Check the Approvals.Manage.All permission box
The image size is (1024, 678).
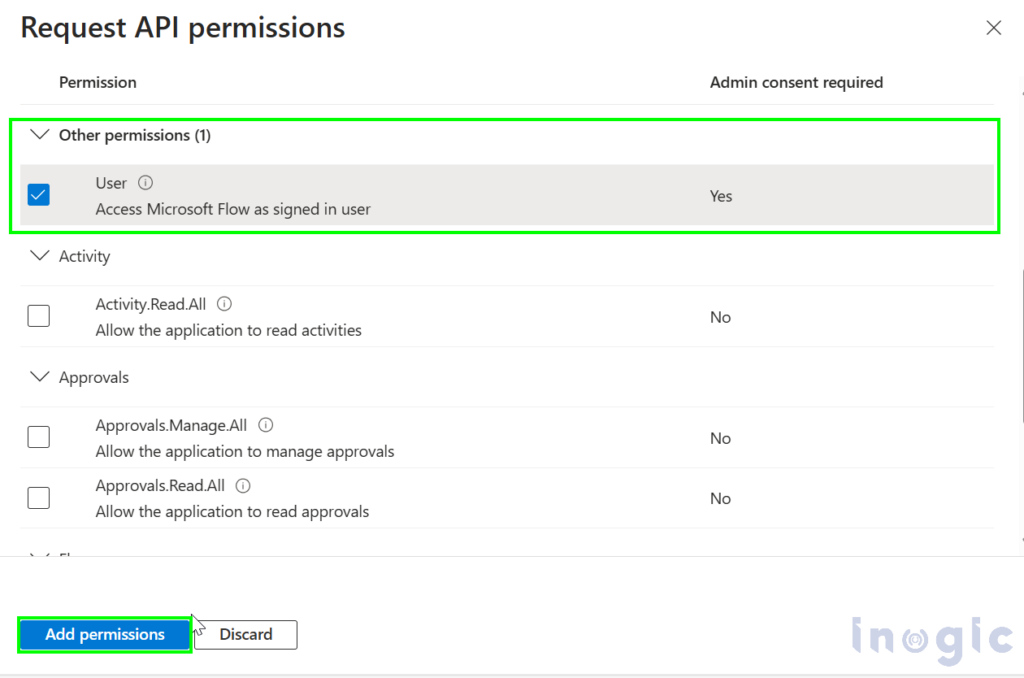click(39, 437)
